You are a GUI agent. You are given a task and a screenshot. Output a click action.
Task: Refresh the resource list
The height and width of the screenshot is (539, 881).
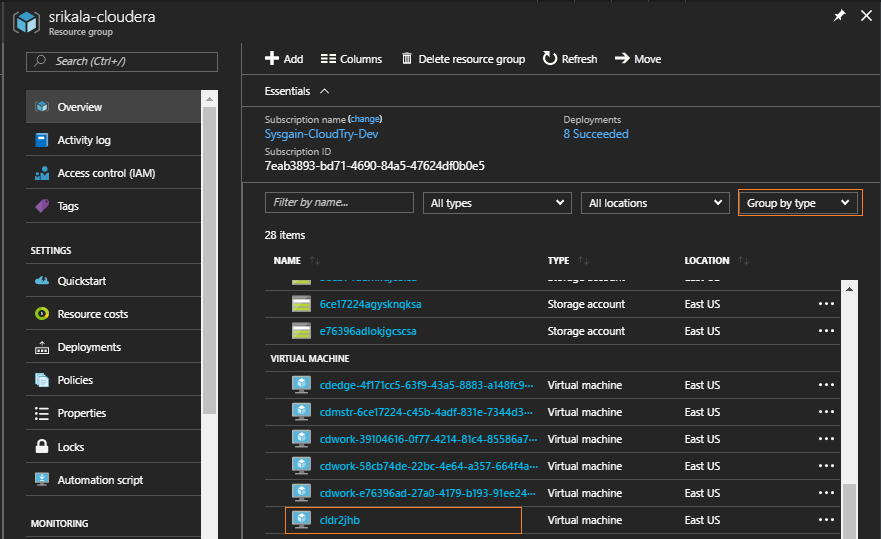570,58
